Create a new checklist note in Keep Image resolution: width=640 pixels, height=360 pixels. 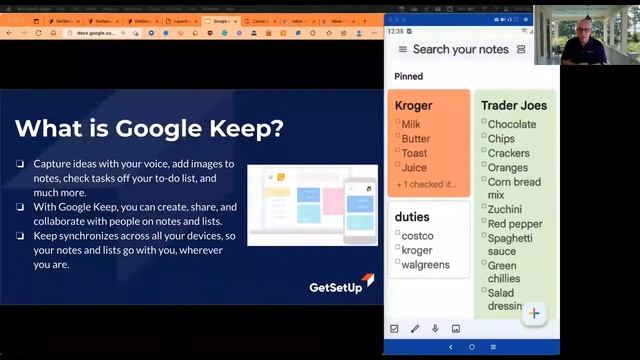(394, 329)
